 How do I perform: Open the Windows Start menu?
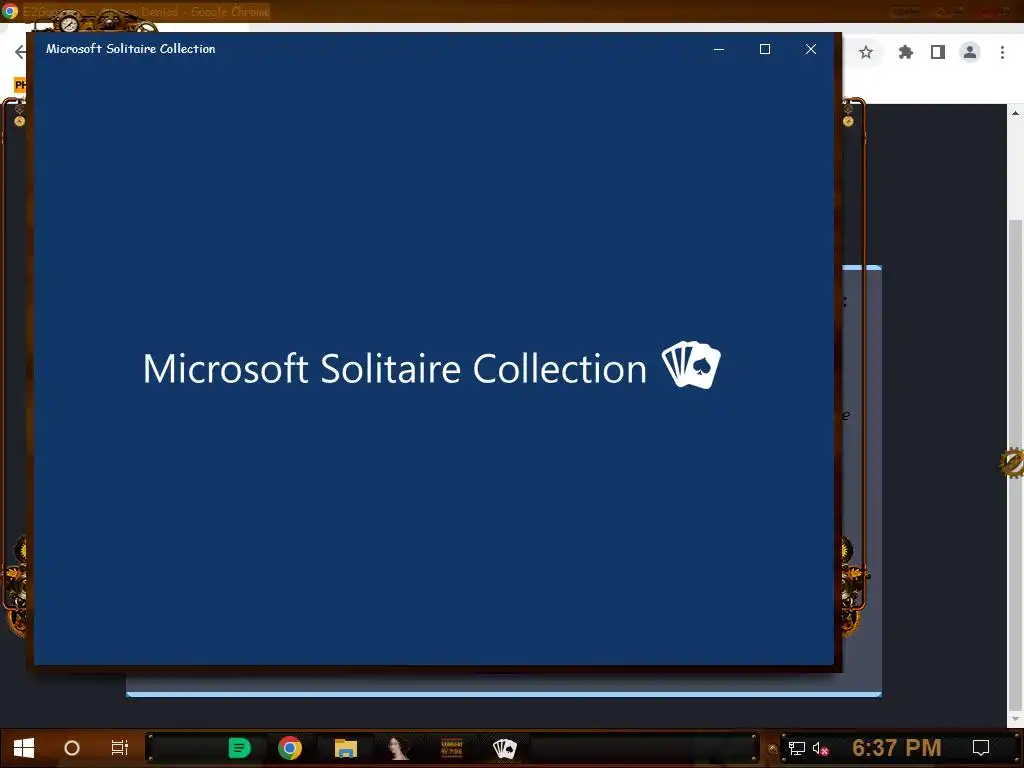24,748
